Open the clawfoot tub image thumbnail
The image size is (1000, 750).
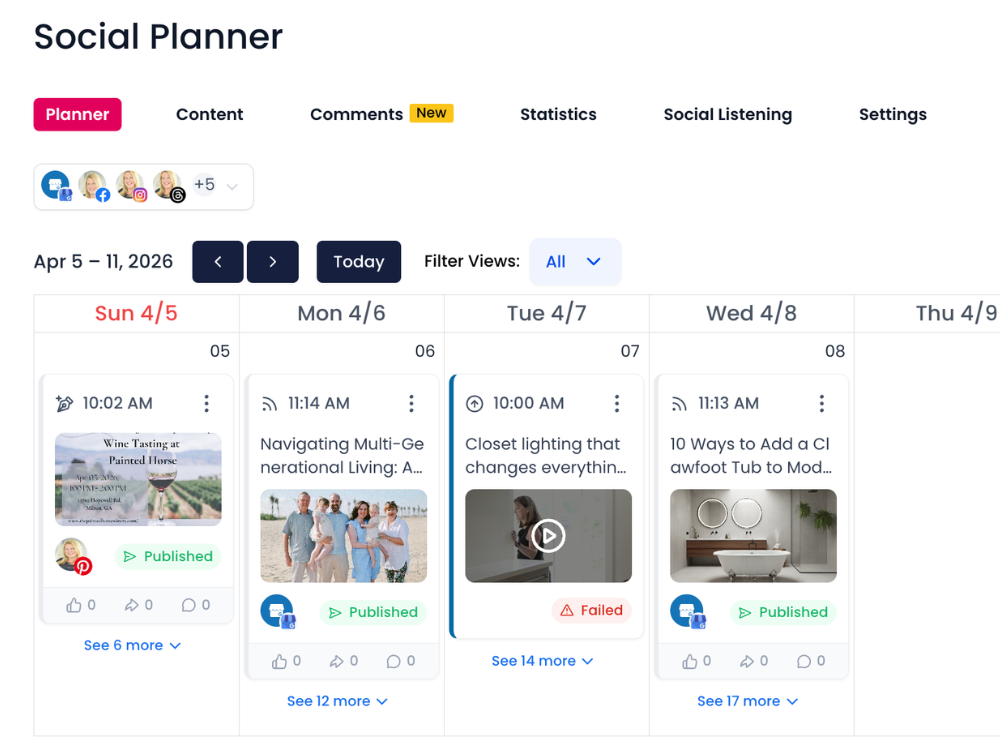tap(753, 536)
